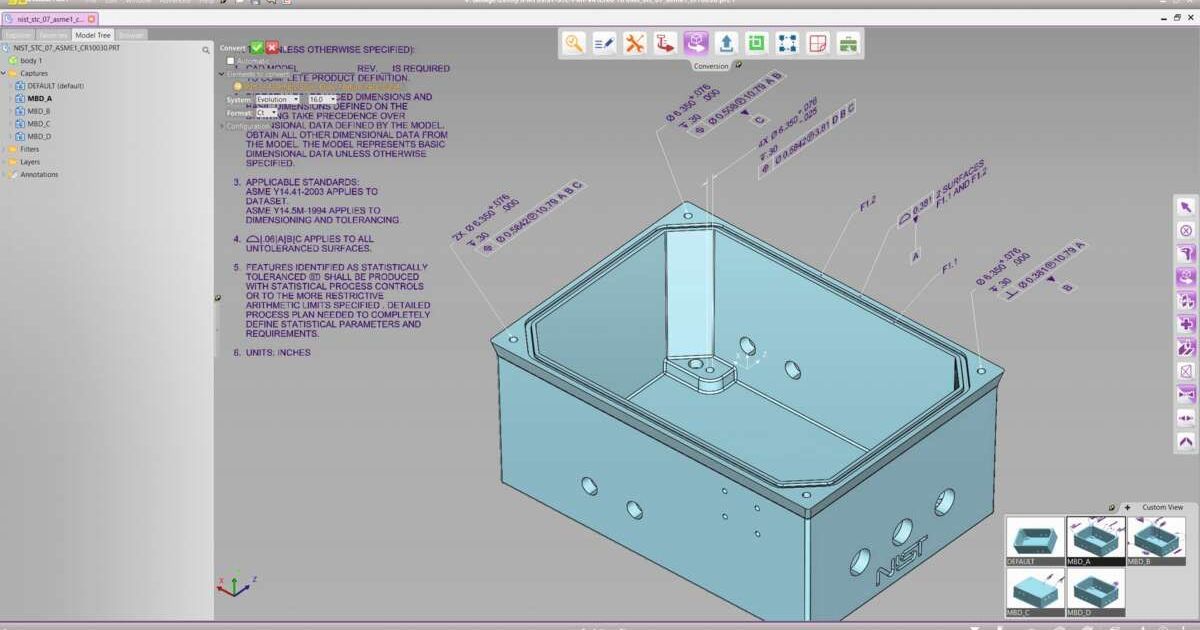
Task: Open the MBD_D view thumbnail
Action: (x=1096, y=592)
